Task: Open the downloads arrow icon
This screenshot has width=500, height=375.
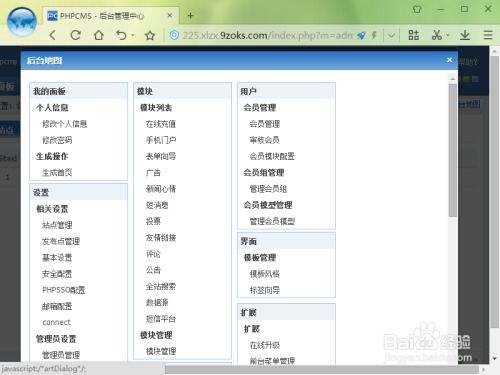Action: (465, 35)
